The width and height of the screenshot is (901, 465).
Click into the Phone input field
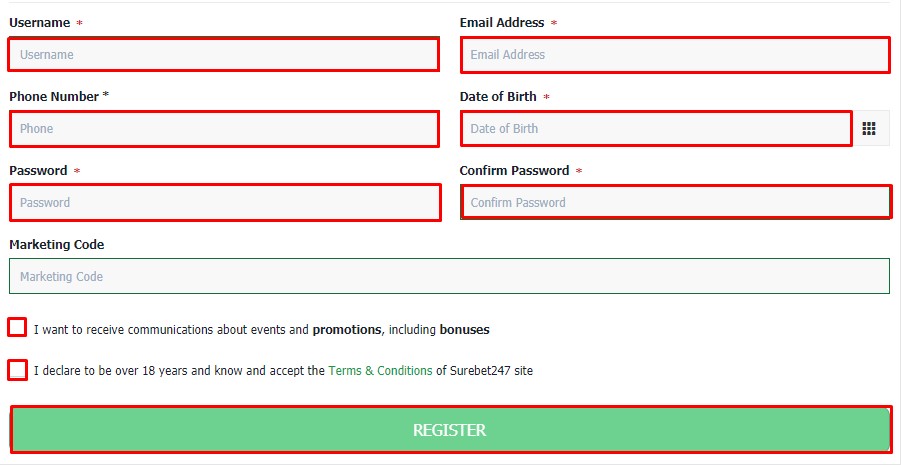[224, 129]
